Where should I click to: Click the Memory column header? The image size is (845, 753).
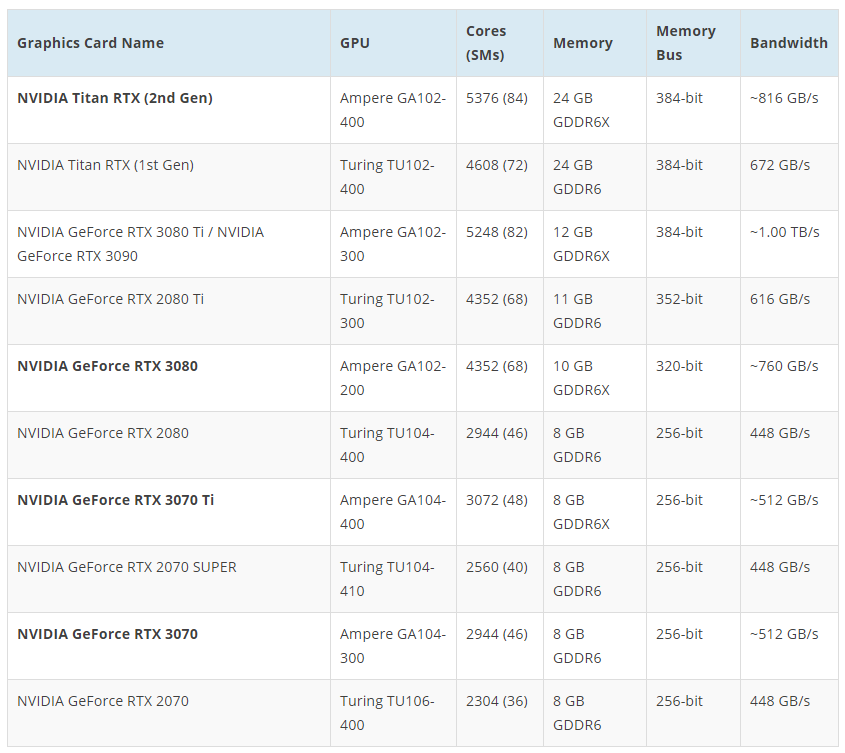[583, 43]
